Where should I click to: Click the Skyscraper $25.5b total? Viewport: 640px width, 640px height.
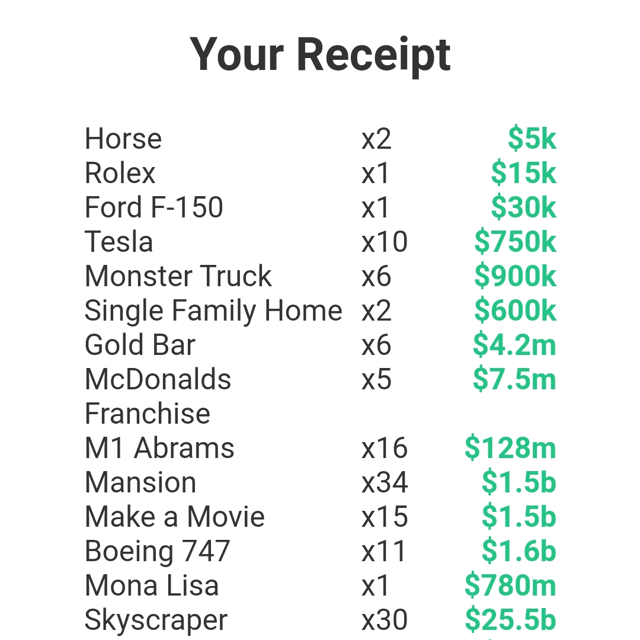(510, 620)
